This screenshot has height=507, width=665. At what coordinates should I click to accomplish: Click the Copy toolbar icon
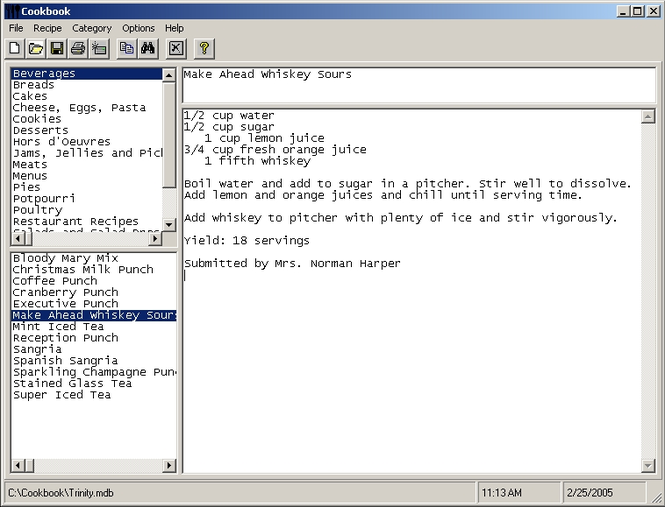tap(126, 48)
